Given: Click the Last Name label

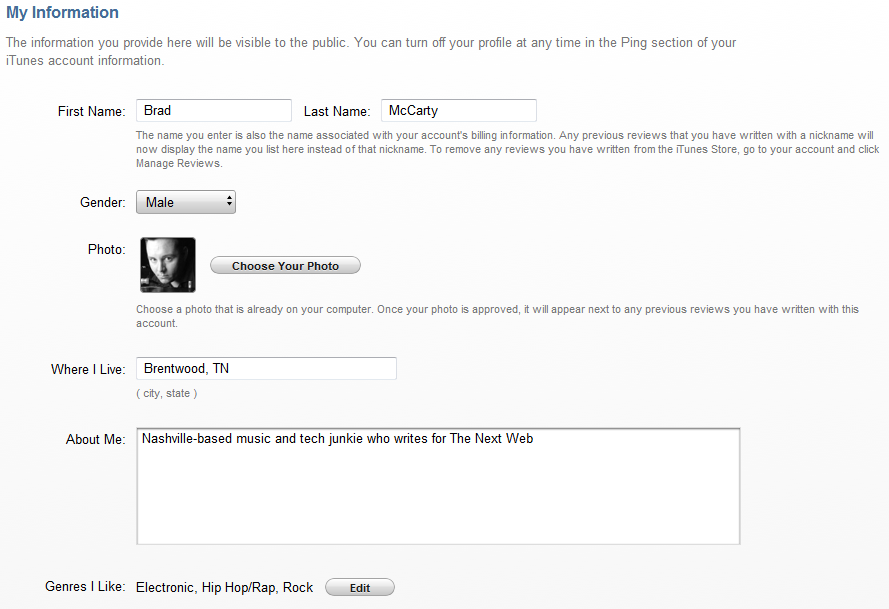Looking at the screenshot, I should click(337, 111).
